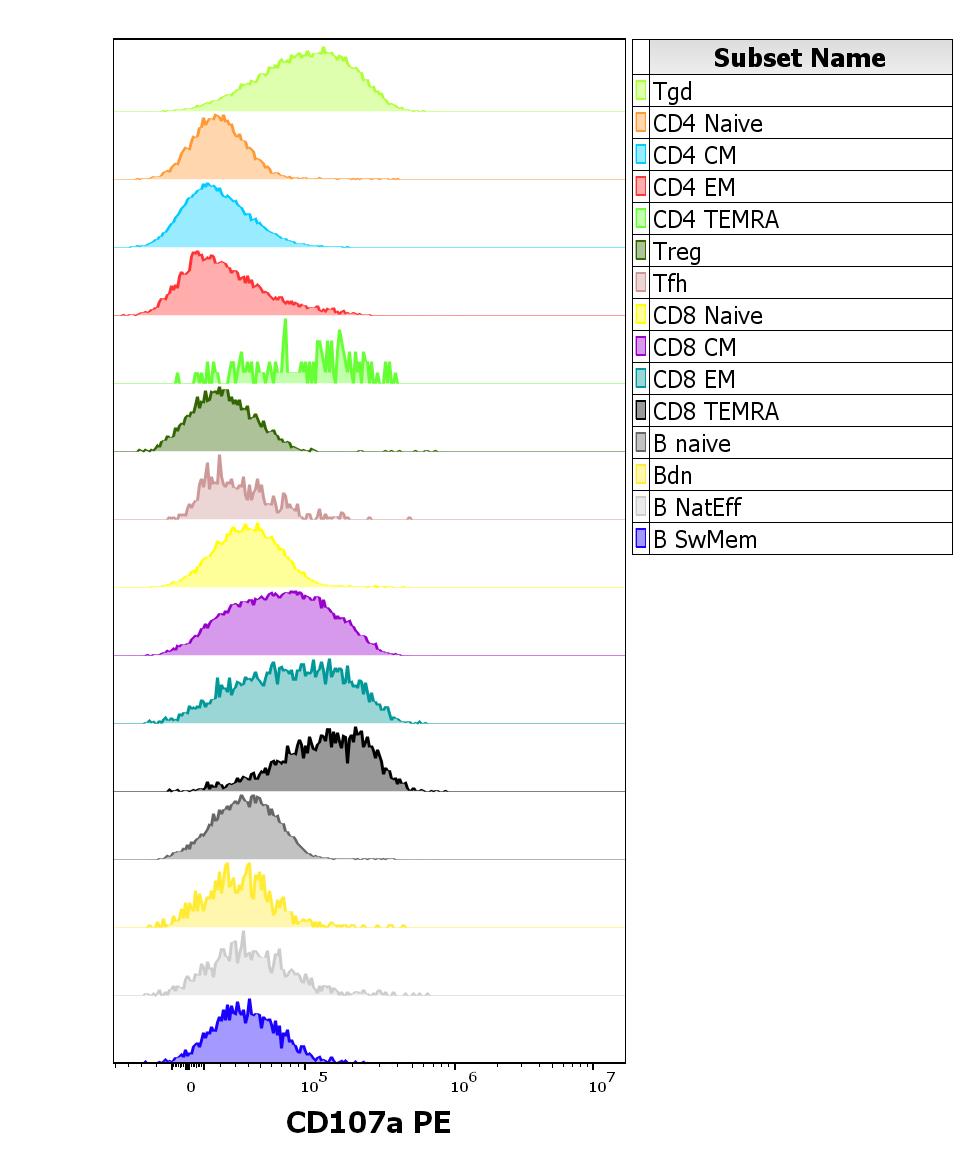973x1153 pixels.
Task: Click the Tgd color swatch in legend
Action: 640,91
